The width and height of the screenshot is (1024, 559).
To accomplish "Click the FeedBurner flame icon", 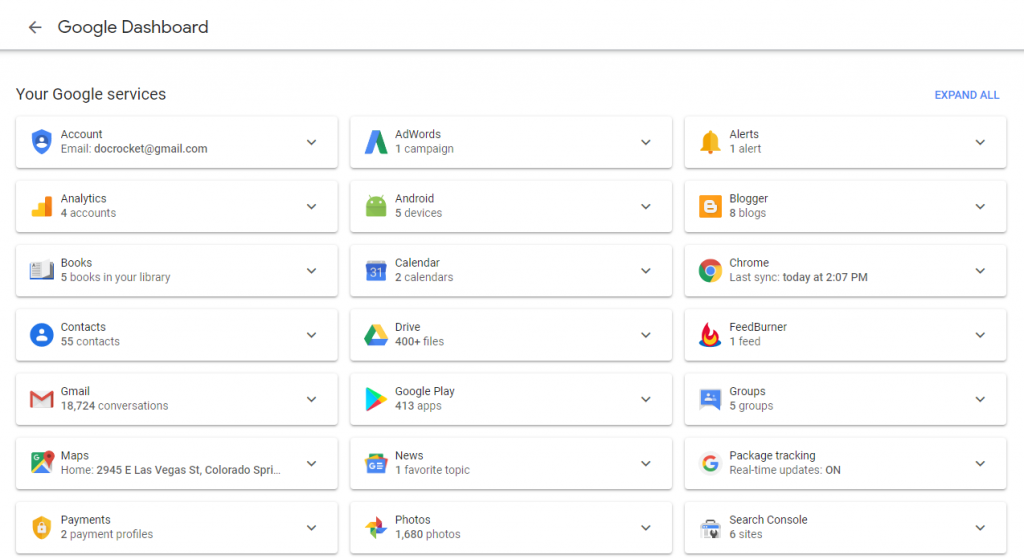I will point(710,334).
